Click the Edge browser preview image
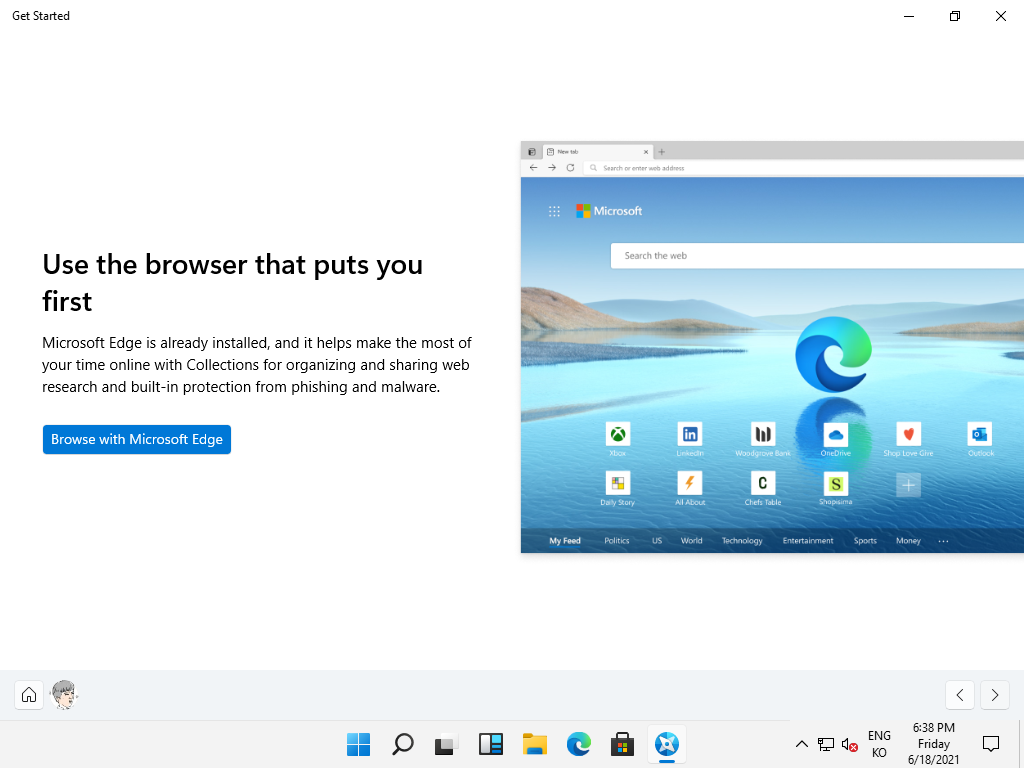Viewport: 1024px width, 768px height. (772, 347)
